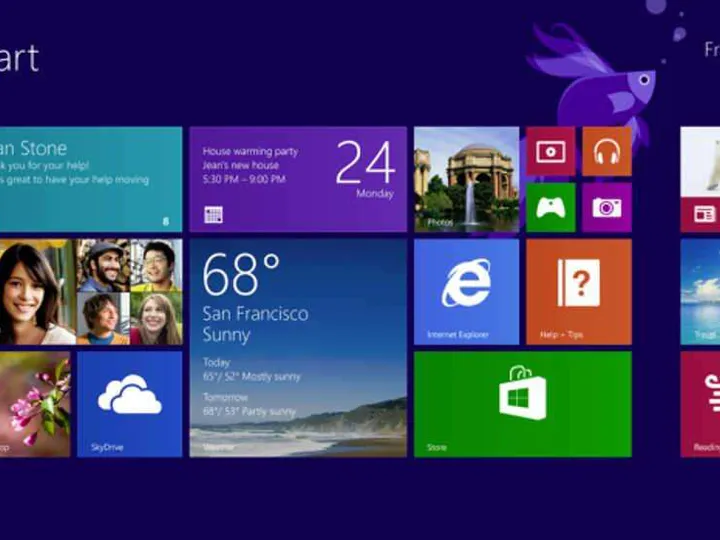Open the Travel tile
720x540 pixels.
click(700, 292)
